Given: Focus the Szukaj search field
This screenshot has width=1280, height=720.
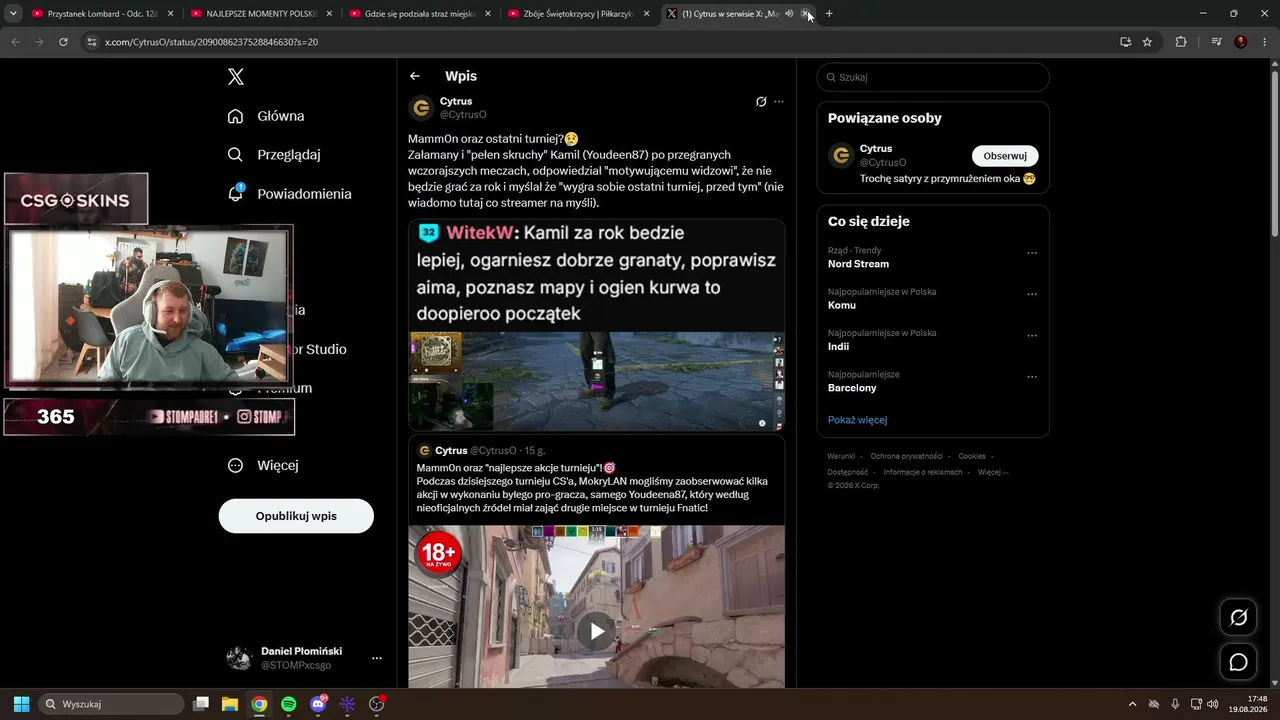Looking at the screenshot, I should 933,77.
